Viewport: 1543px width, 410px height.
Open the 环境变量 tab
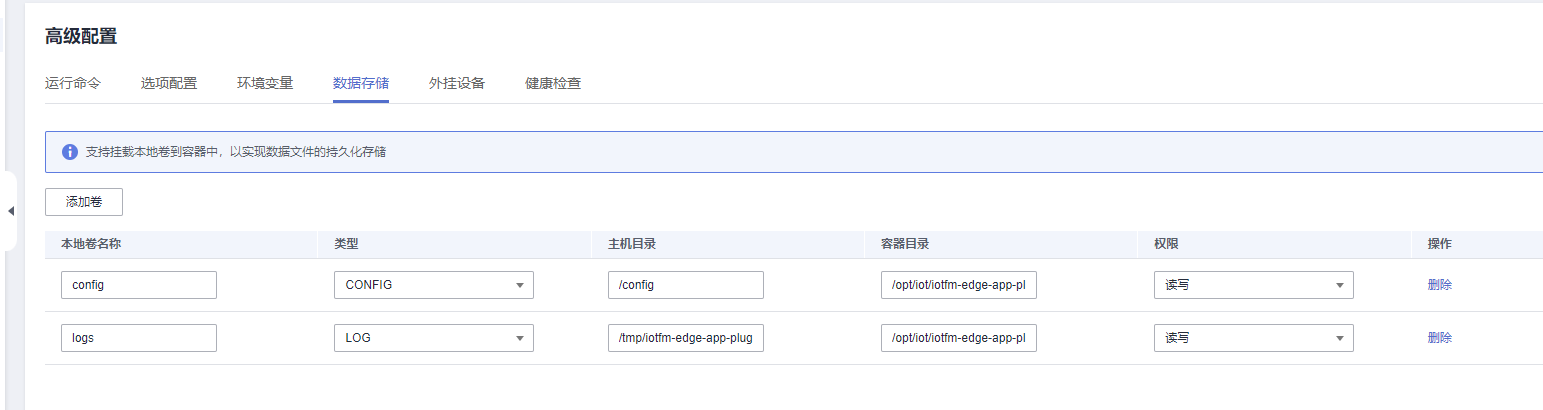265,83
